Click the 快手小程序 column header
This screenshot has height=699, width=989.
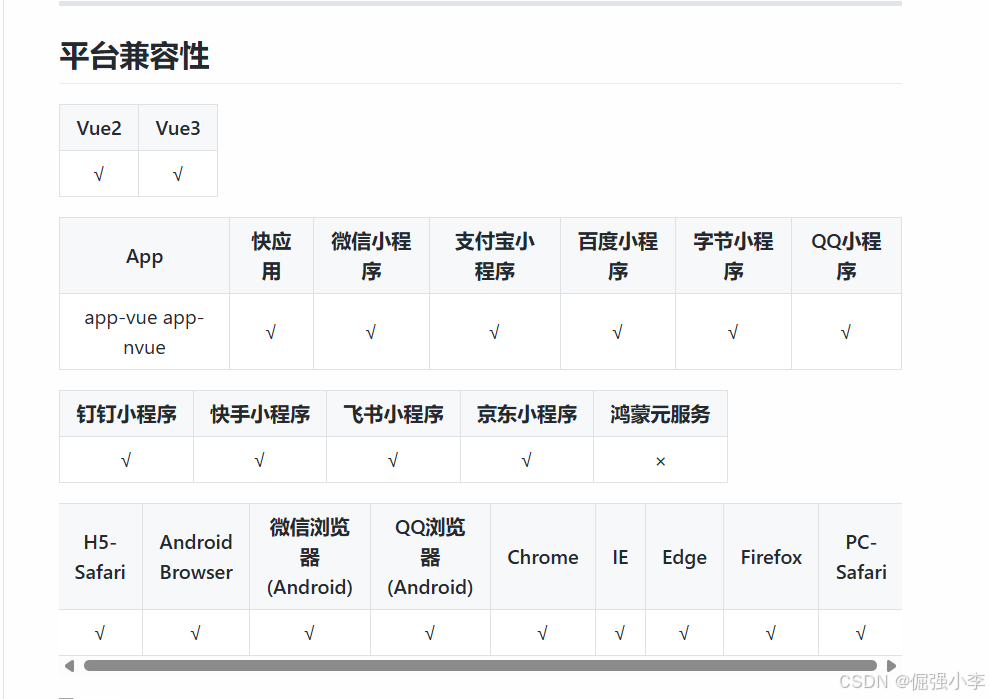click(x=259, y=413)
